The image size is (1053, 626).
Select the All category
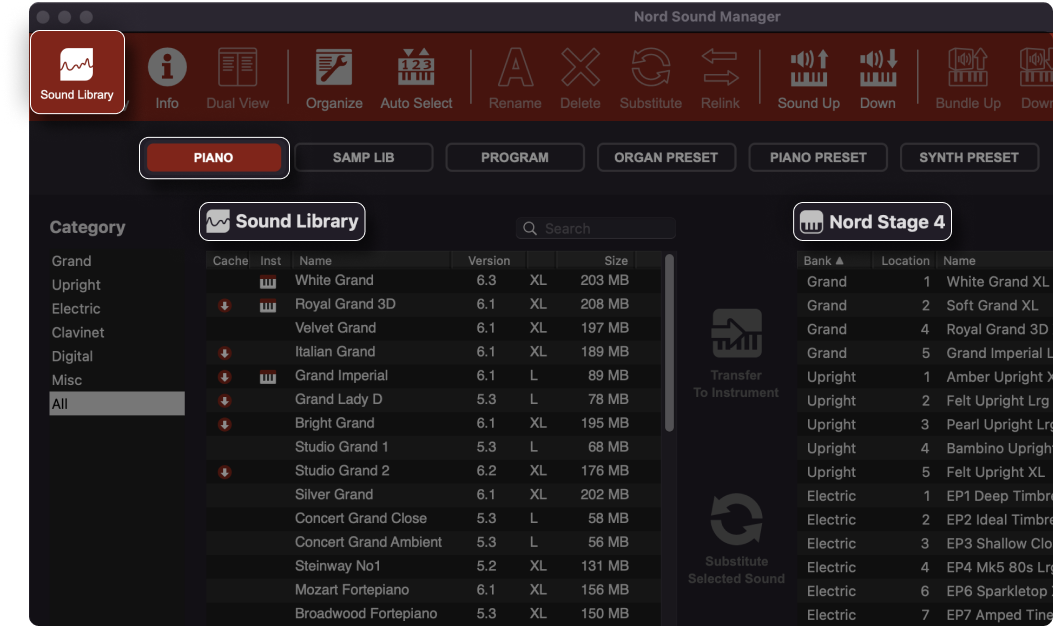117,404
